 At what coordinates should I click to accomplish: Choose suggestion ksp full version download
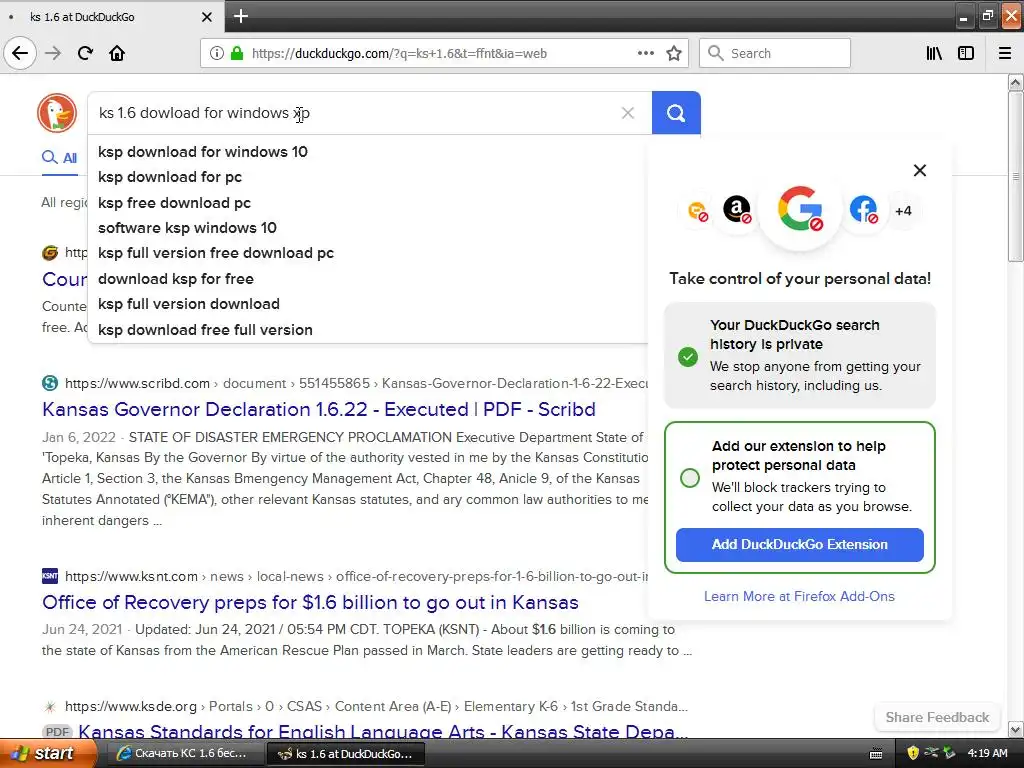coord(368,304)
